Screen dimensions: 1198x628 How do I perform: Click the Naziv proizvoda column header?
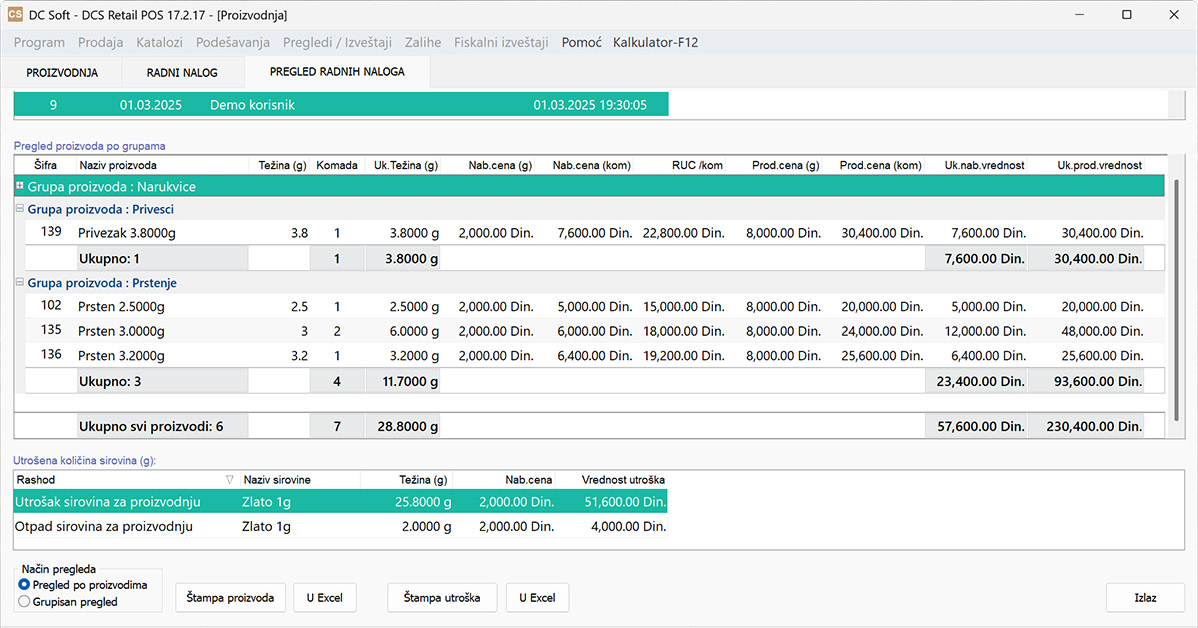pyautogui.click(x=117, y=166)
